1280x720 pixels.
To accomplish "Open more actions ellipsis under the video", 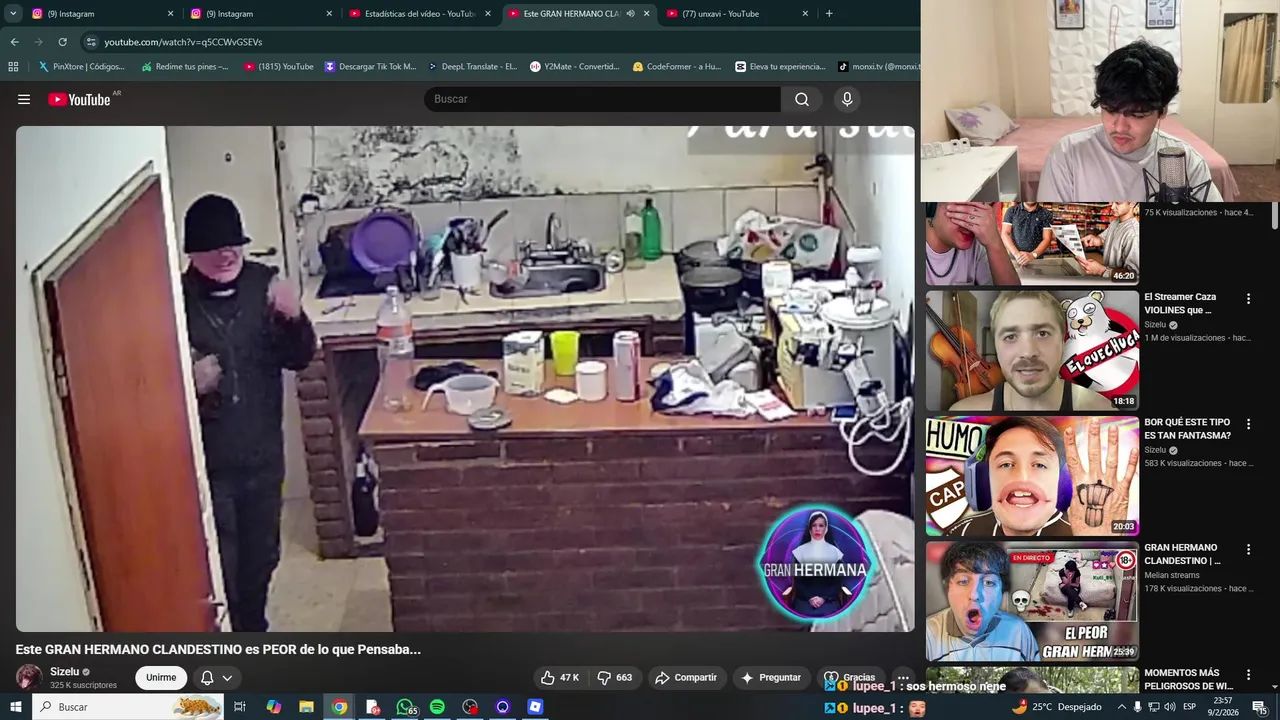I will click(903, 677).
